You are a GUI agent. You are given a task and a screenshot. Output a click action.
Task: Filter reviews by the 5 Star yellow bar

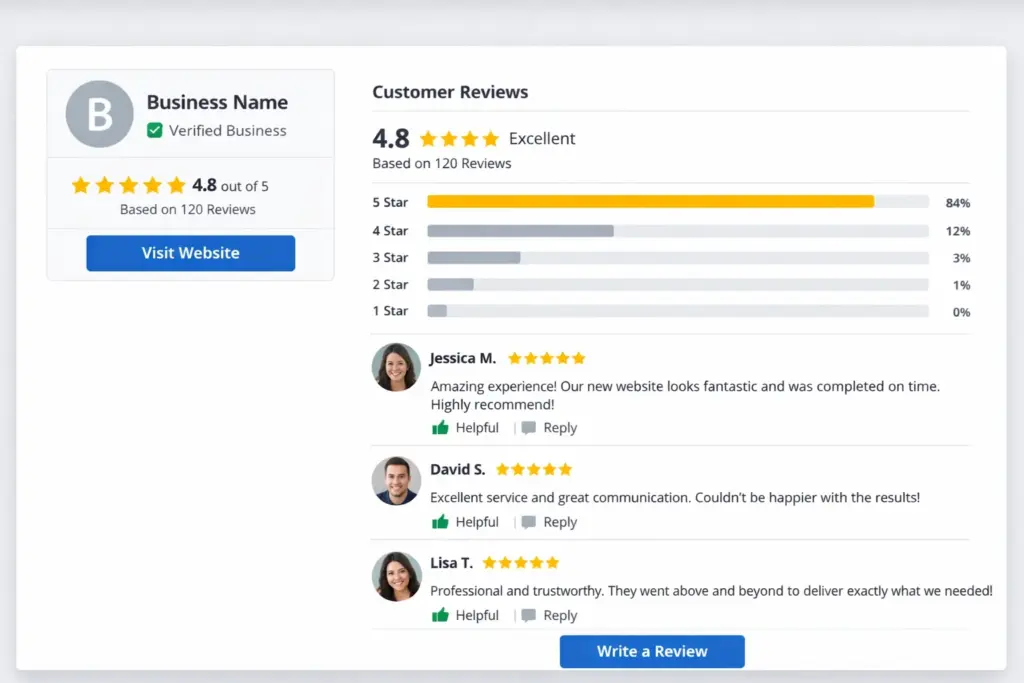coord(650,202)
